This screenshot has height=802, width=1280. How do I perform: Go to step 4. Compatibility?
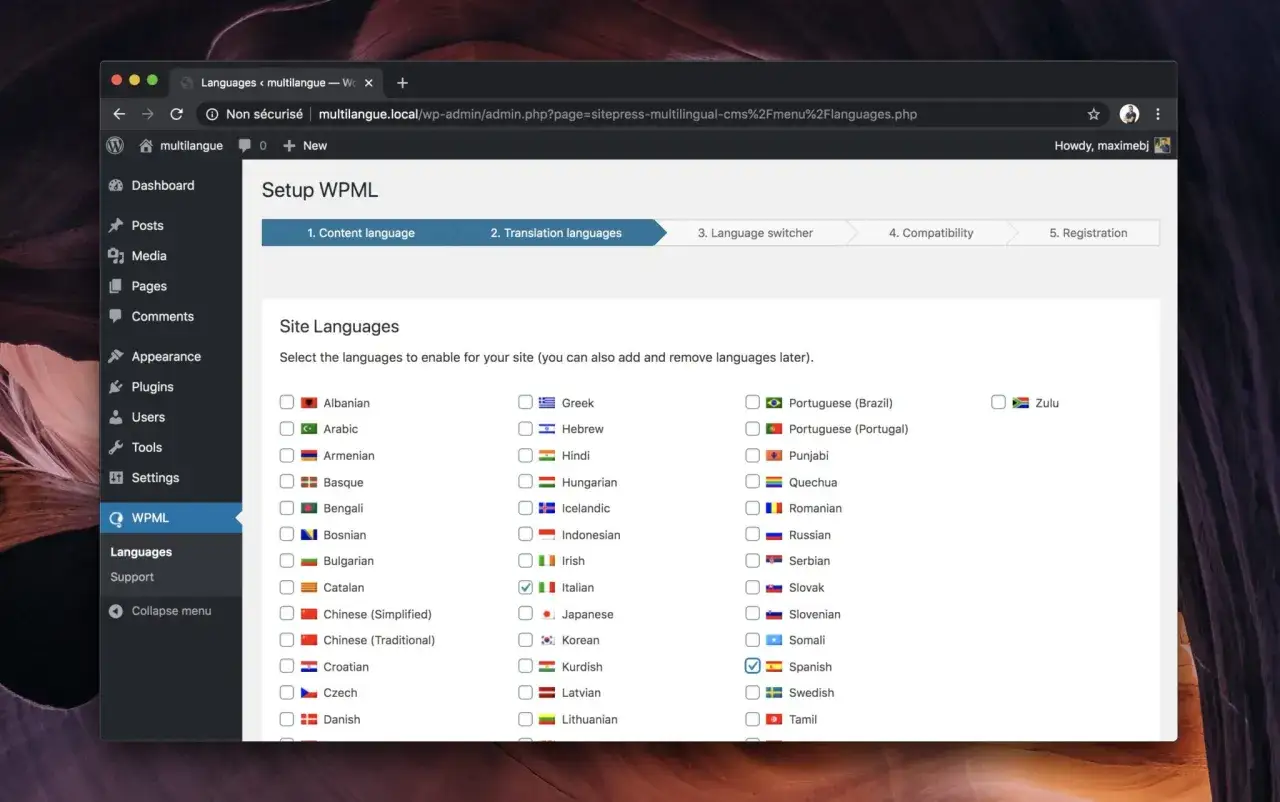(931, 233)
